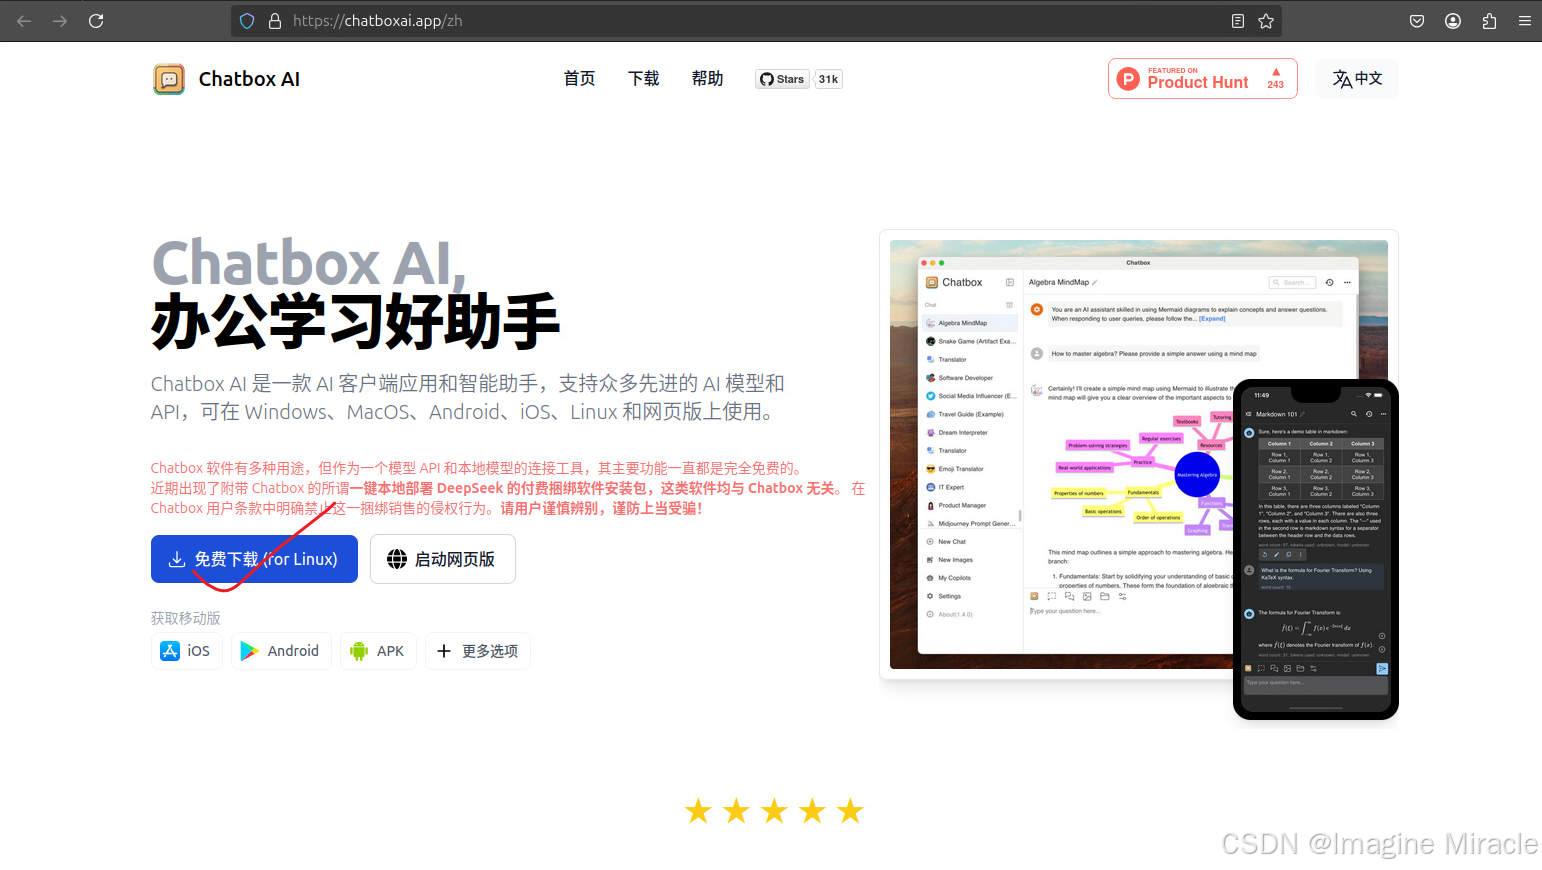Open the browser hamburger menu
Screen dimensions: 1542x870
pyautogui.click(x=1525, y=21)
